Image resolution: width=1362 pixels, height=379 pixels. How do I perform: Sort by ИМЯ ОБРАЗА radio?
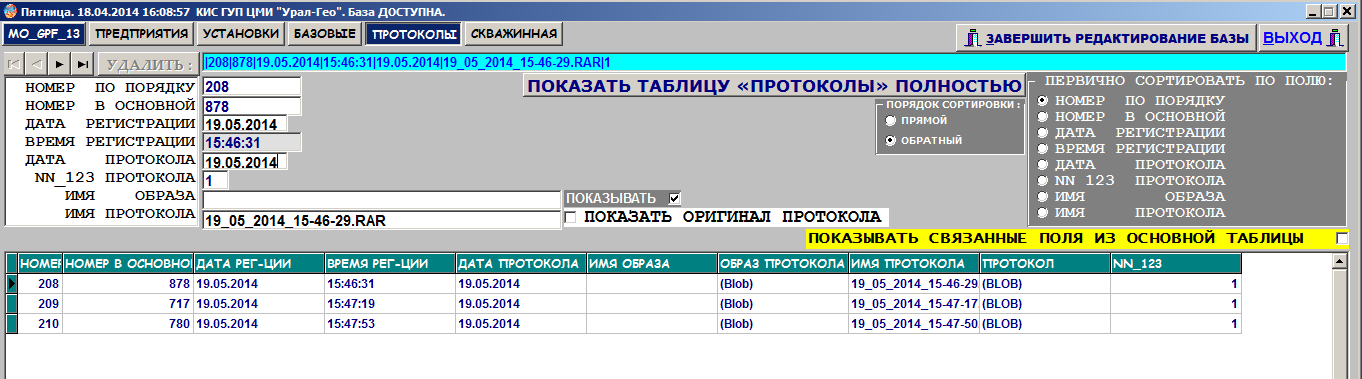(1044, 197)
